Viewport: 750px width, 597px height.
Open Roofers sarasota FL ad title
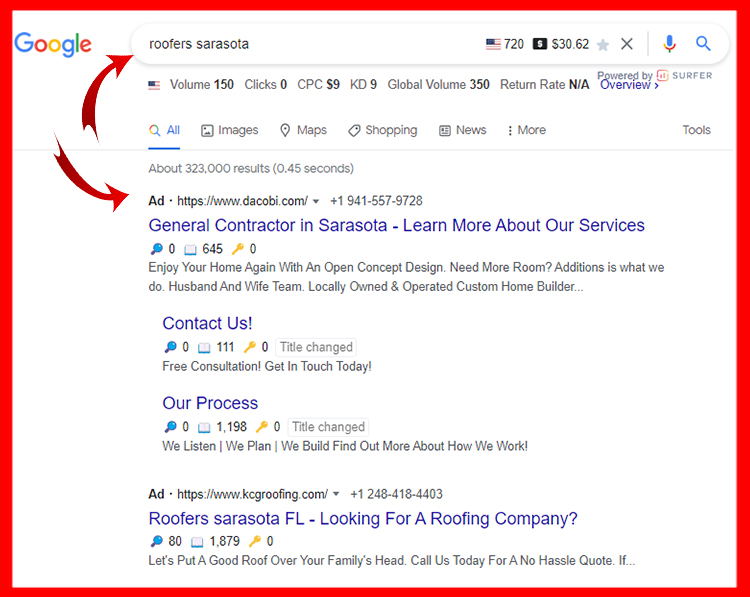(x=363, y=519)
